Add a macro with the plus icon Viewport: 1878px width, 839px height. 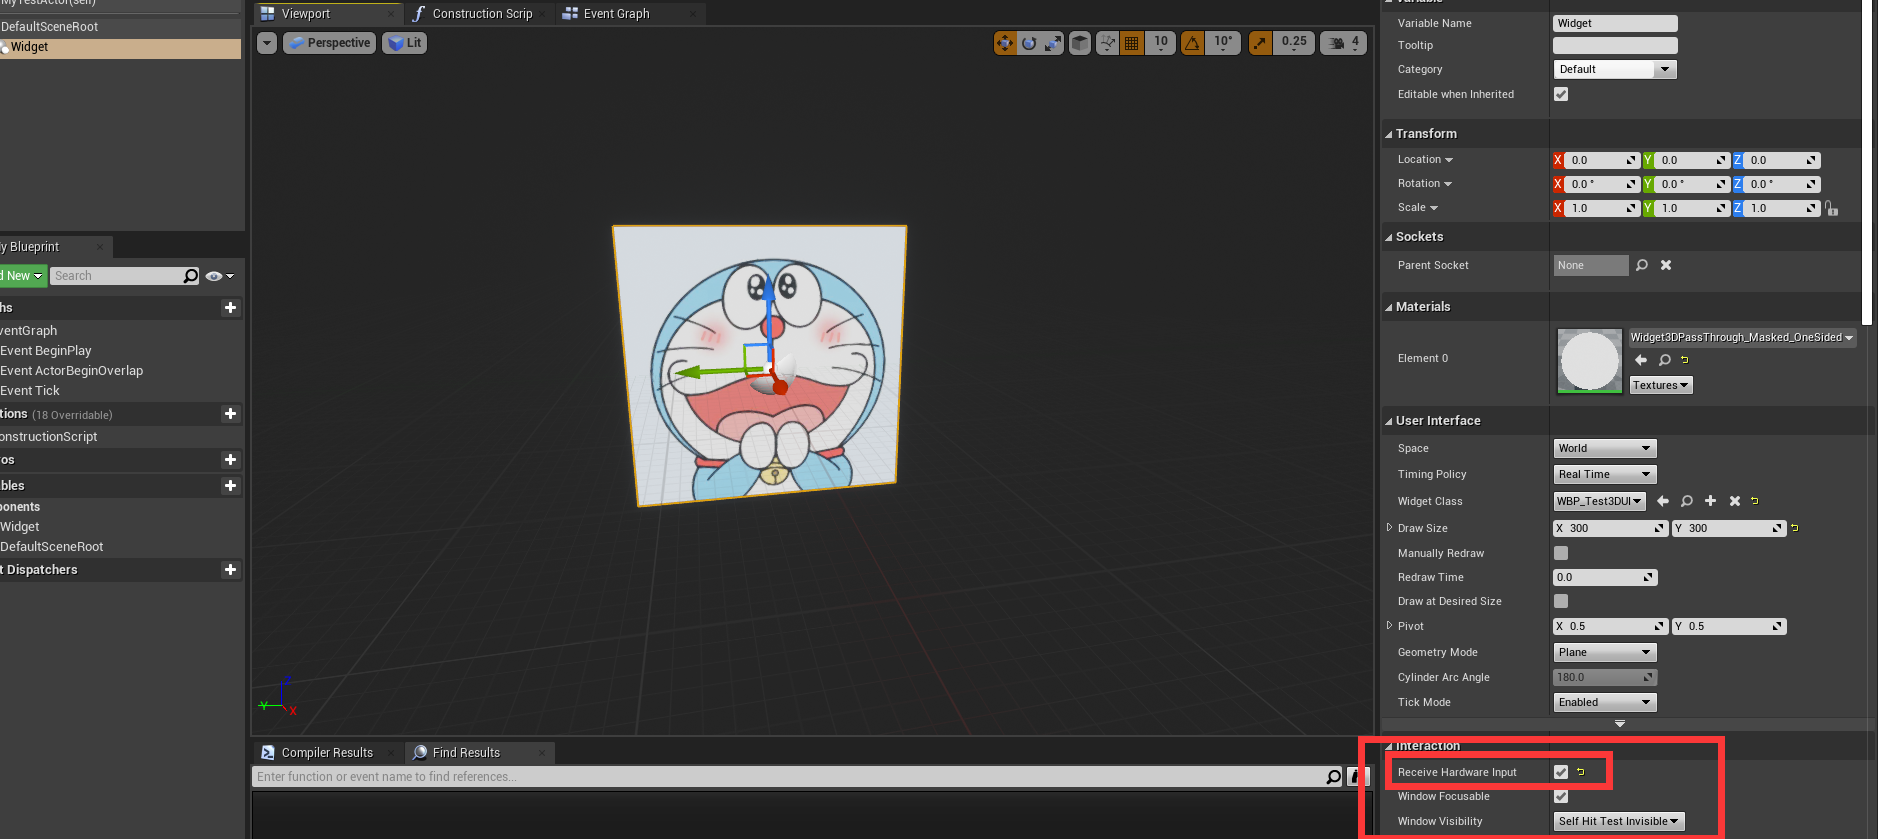tap(231, 460)
